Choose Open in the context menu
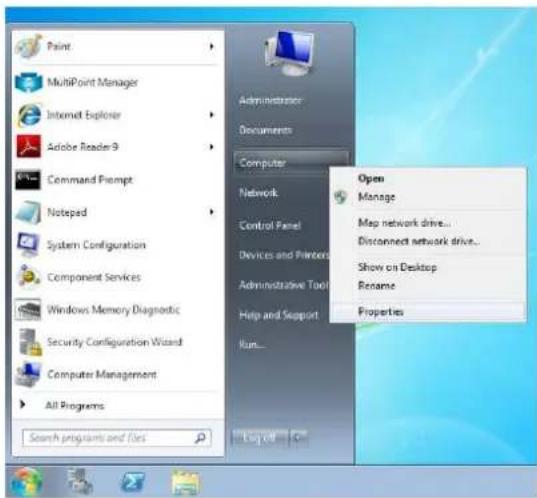The width and height of the screenshot is (537, 498). tap(371, 178)
